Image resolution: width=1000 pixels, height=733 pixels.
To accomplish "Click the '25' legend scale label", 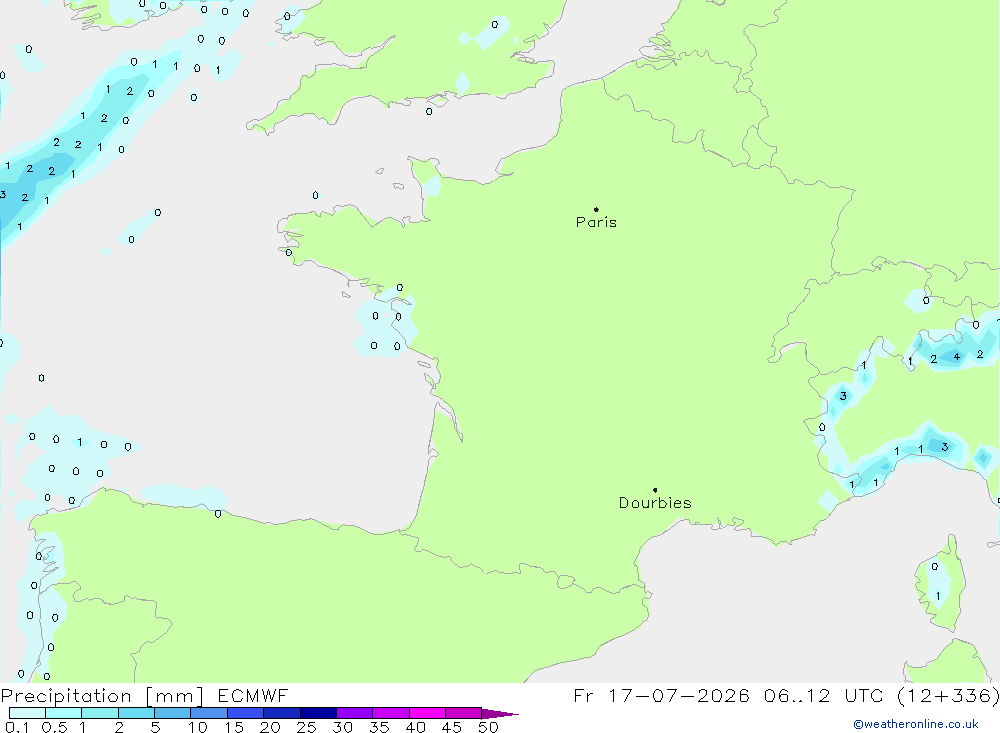I will pos(307,727).
